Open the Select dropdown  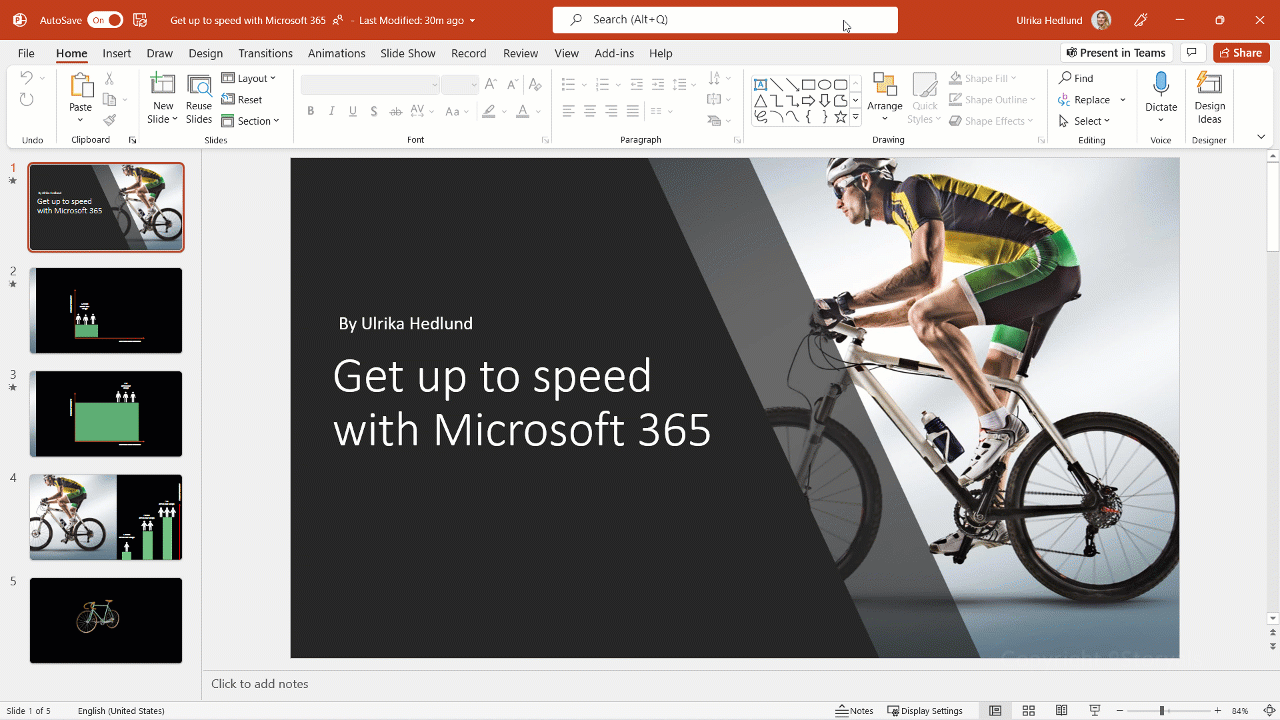(1084, 121)
